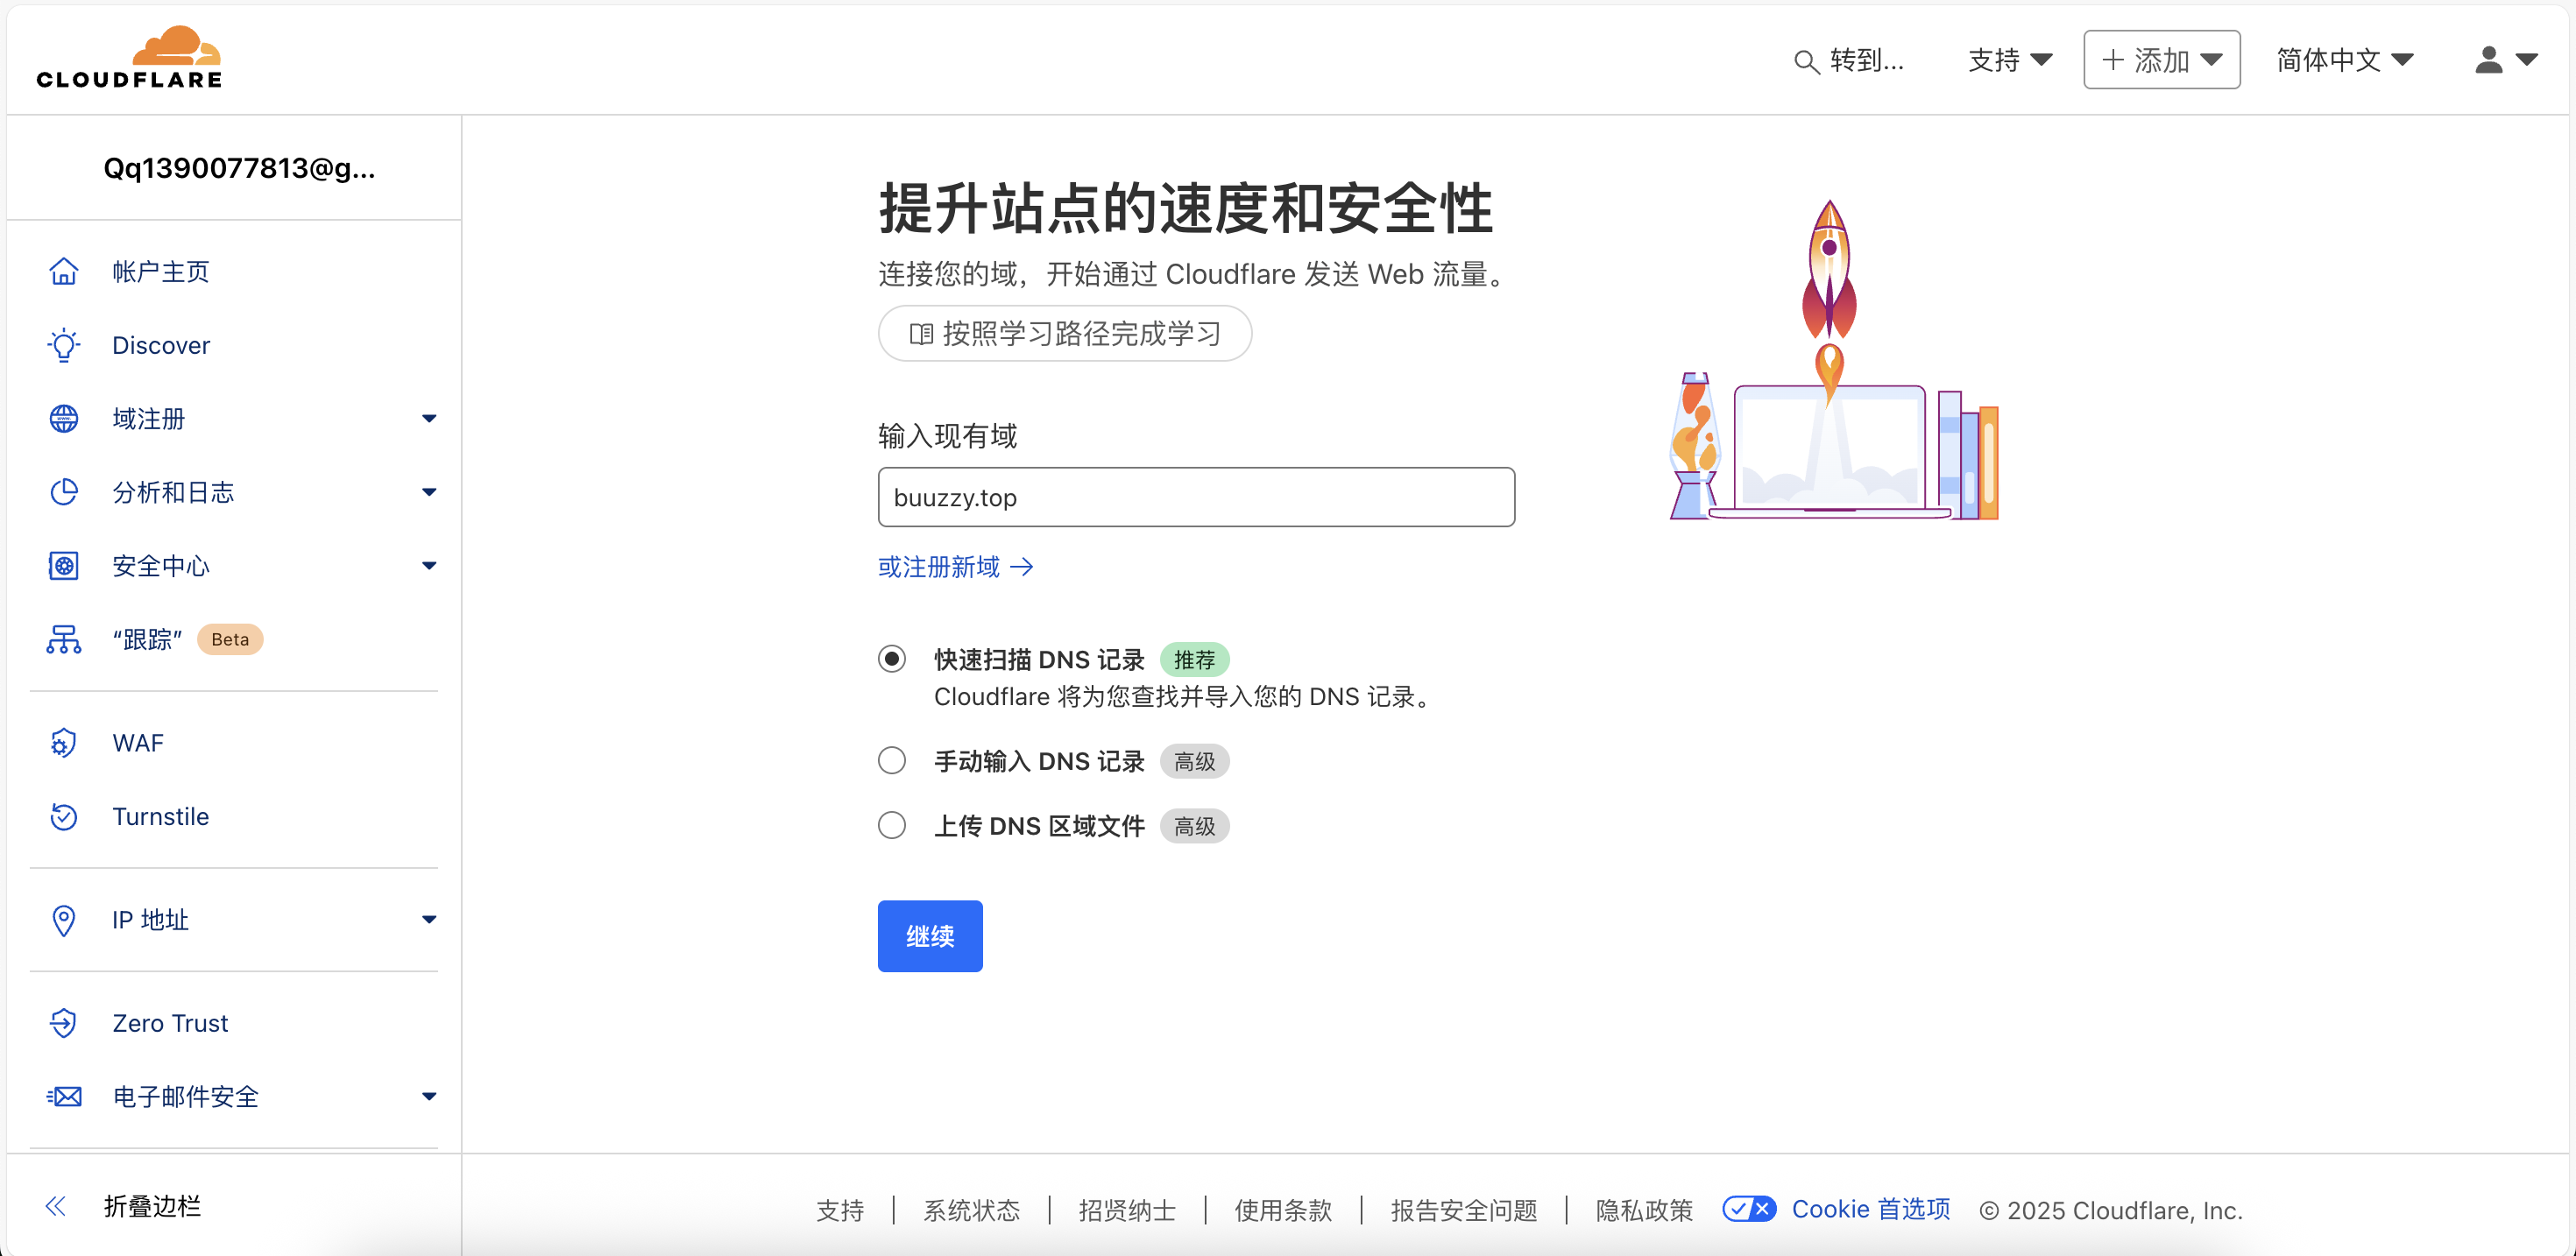Open the 支持 dropdown in header

tap(2010, 60)
